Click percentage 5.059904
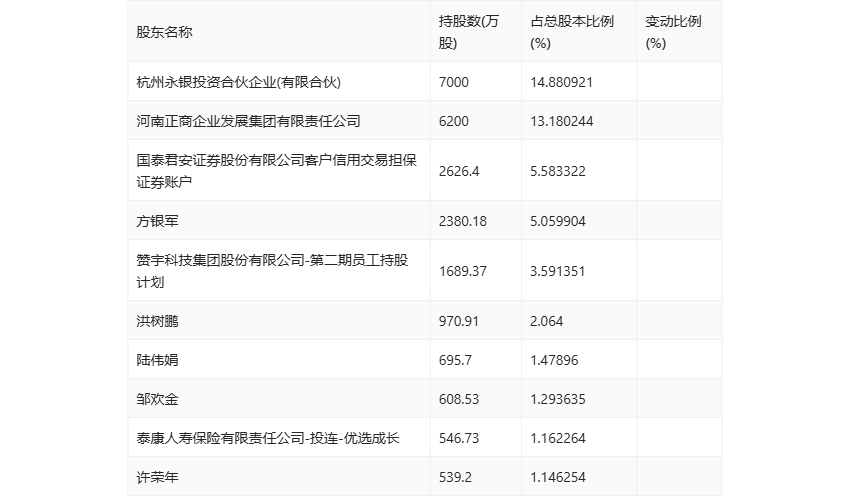 558,221
